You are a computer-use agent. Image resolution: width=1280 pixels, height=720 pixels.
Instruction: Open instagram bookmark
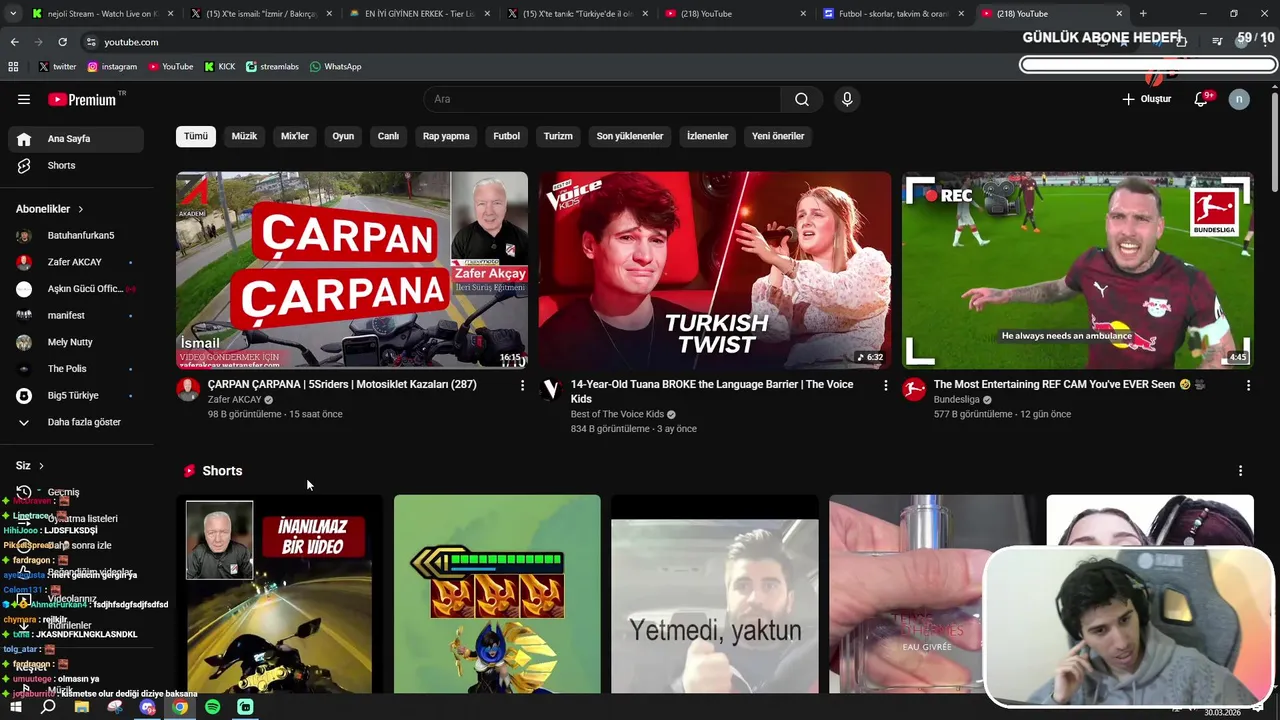[x=112, y=67]
